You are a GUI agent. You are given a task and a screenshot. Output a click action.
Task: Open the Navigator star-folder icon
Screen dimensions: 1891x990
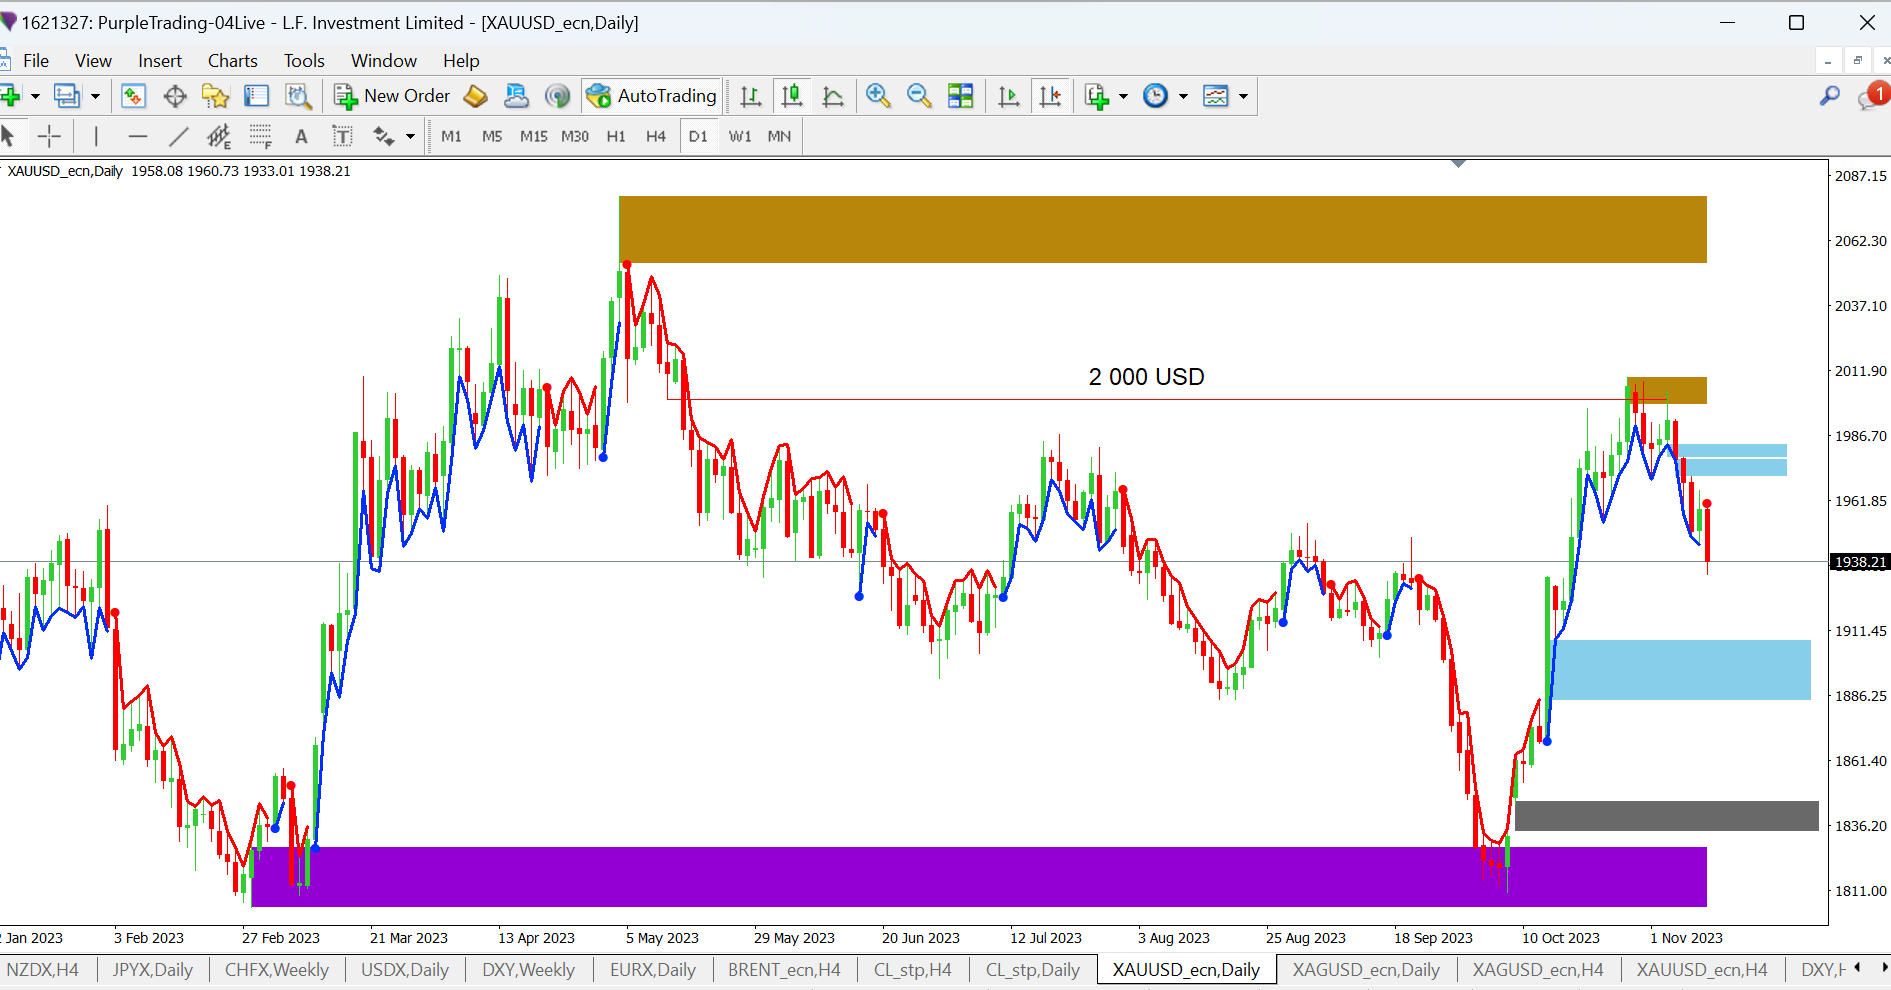(x=216, y=96)
